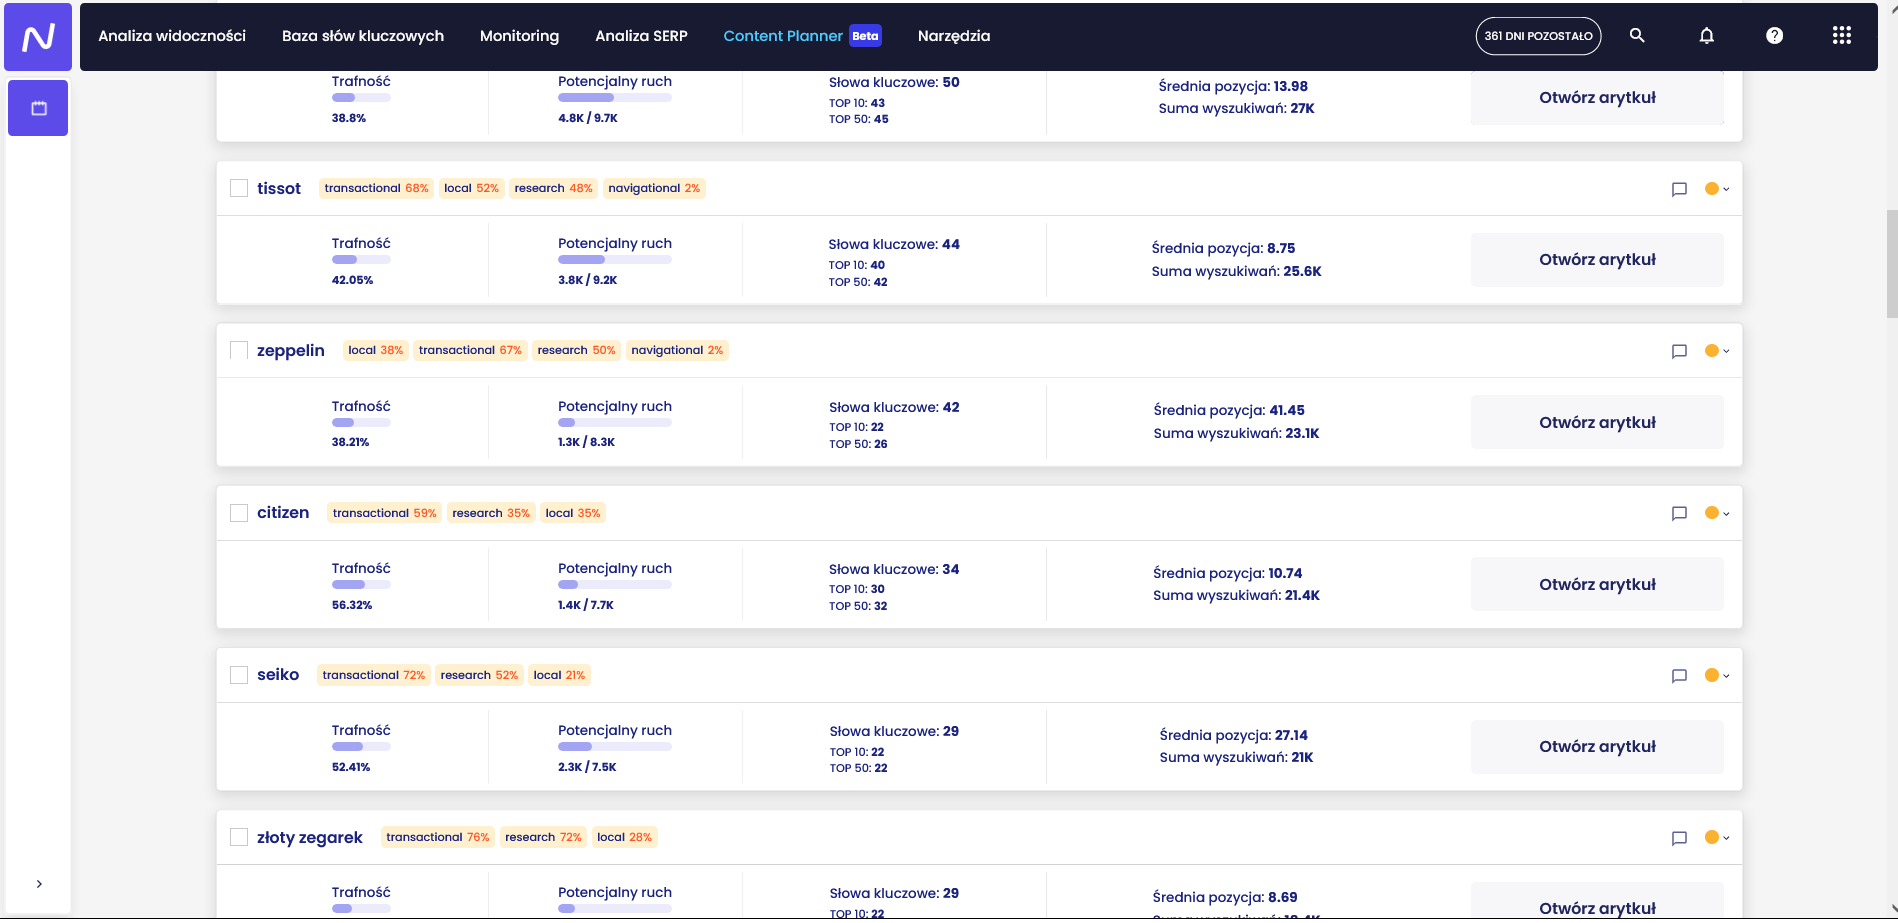
Task: Select Content Planner Beta tab
Action: click(802, 36)
